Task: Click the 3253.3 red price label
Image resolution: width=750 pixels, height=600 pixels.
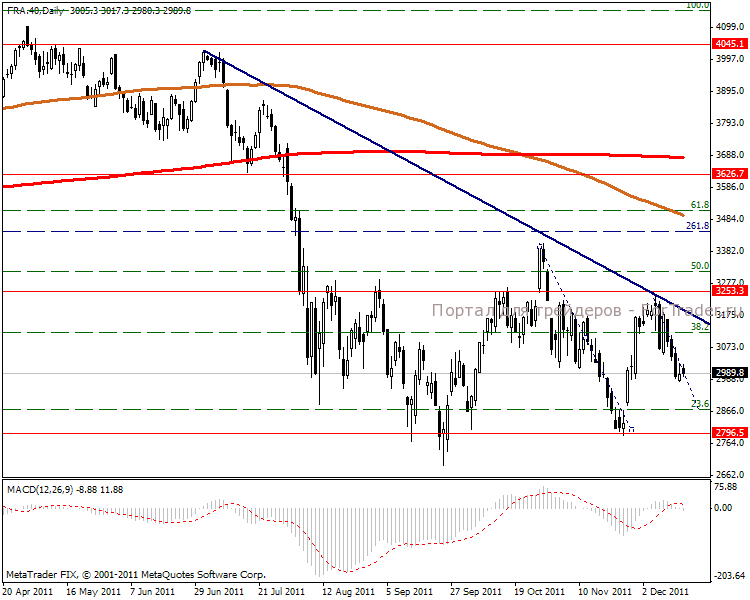Action: pyautogui.click(x=730, y=291)
